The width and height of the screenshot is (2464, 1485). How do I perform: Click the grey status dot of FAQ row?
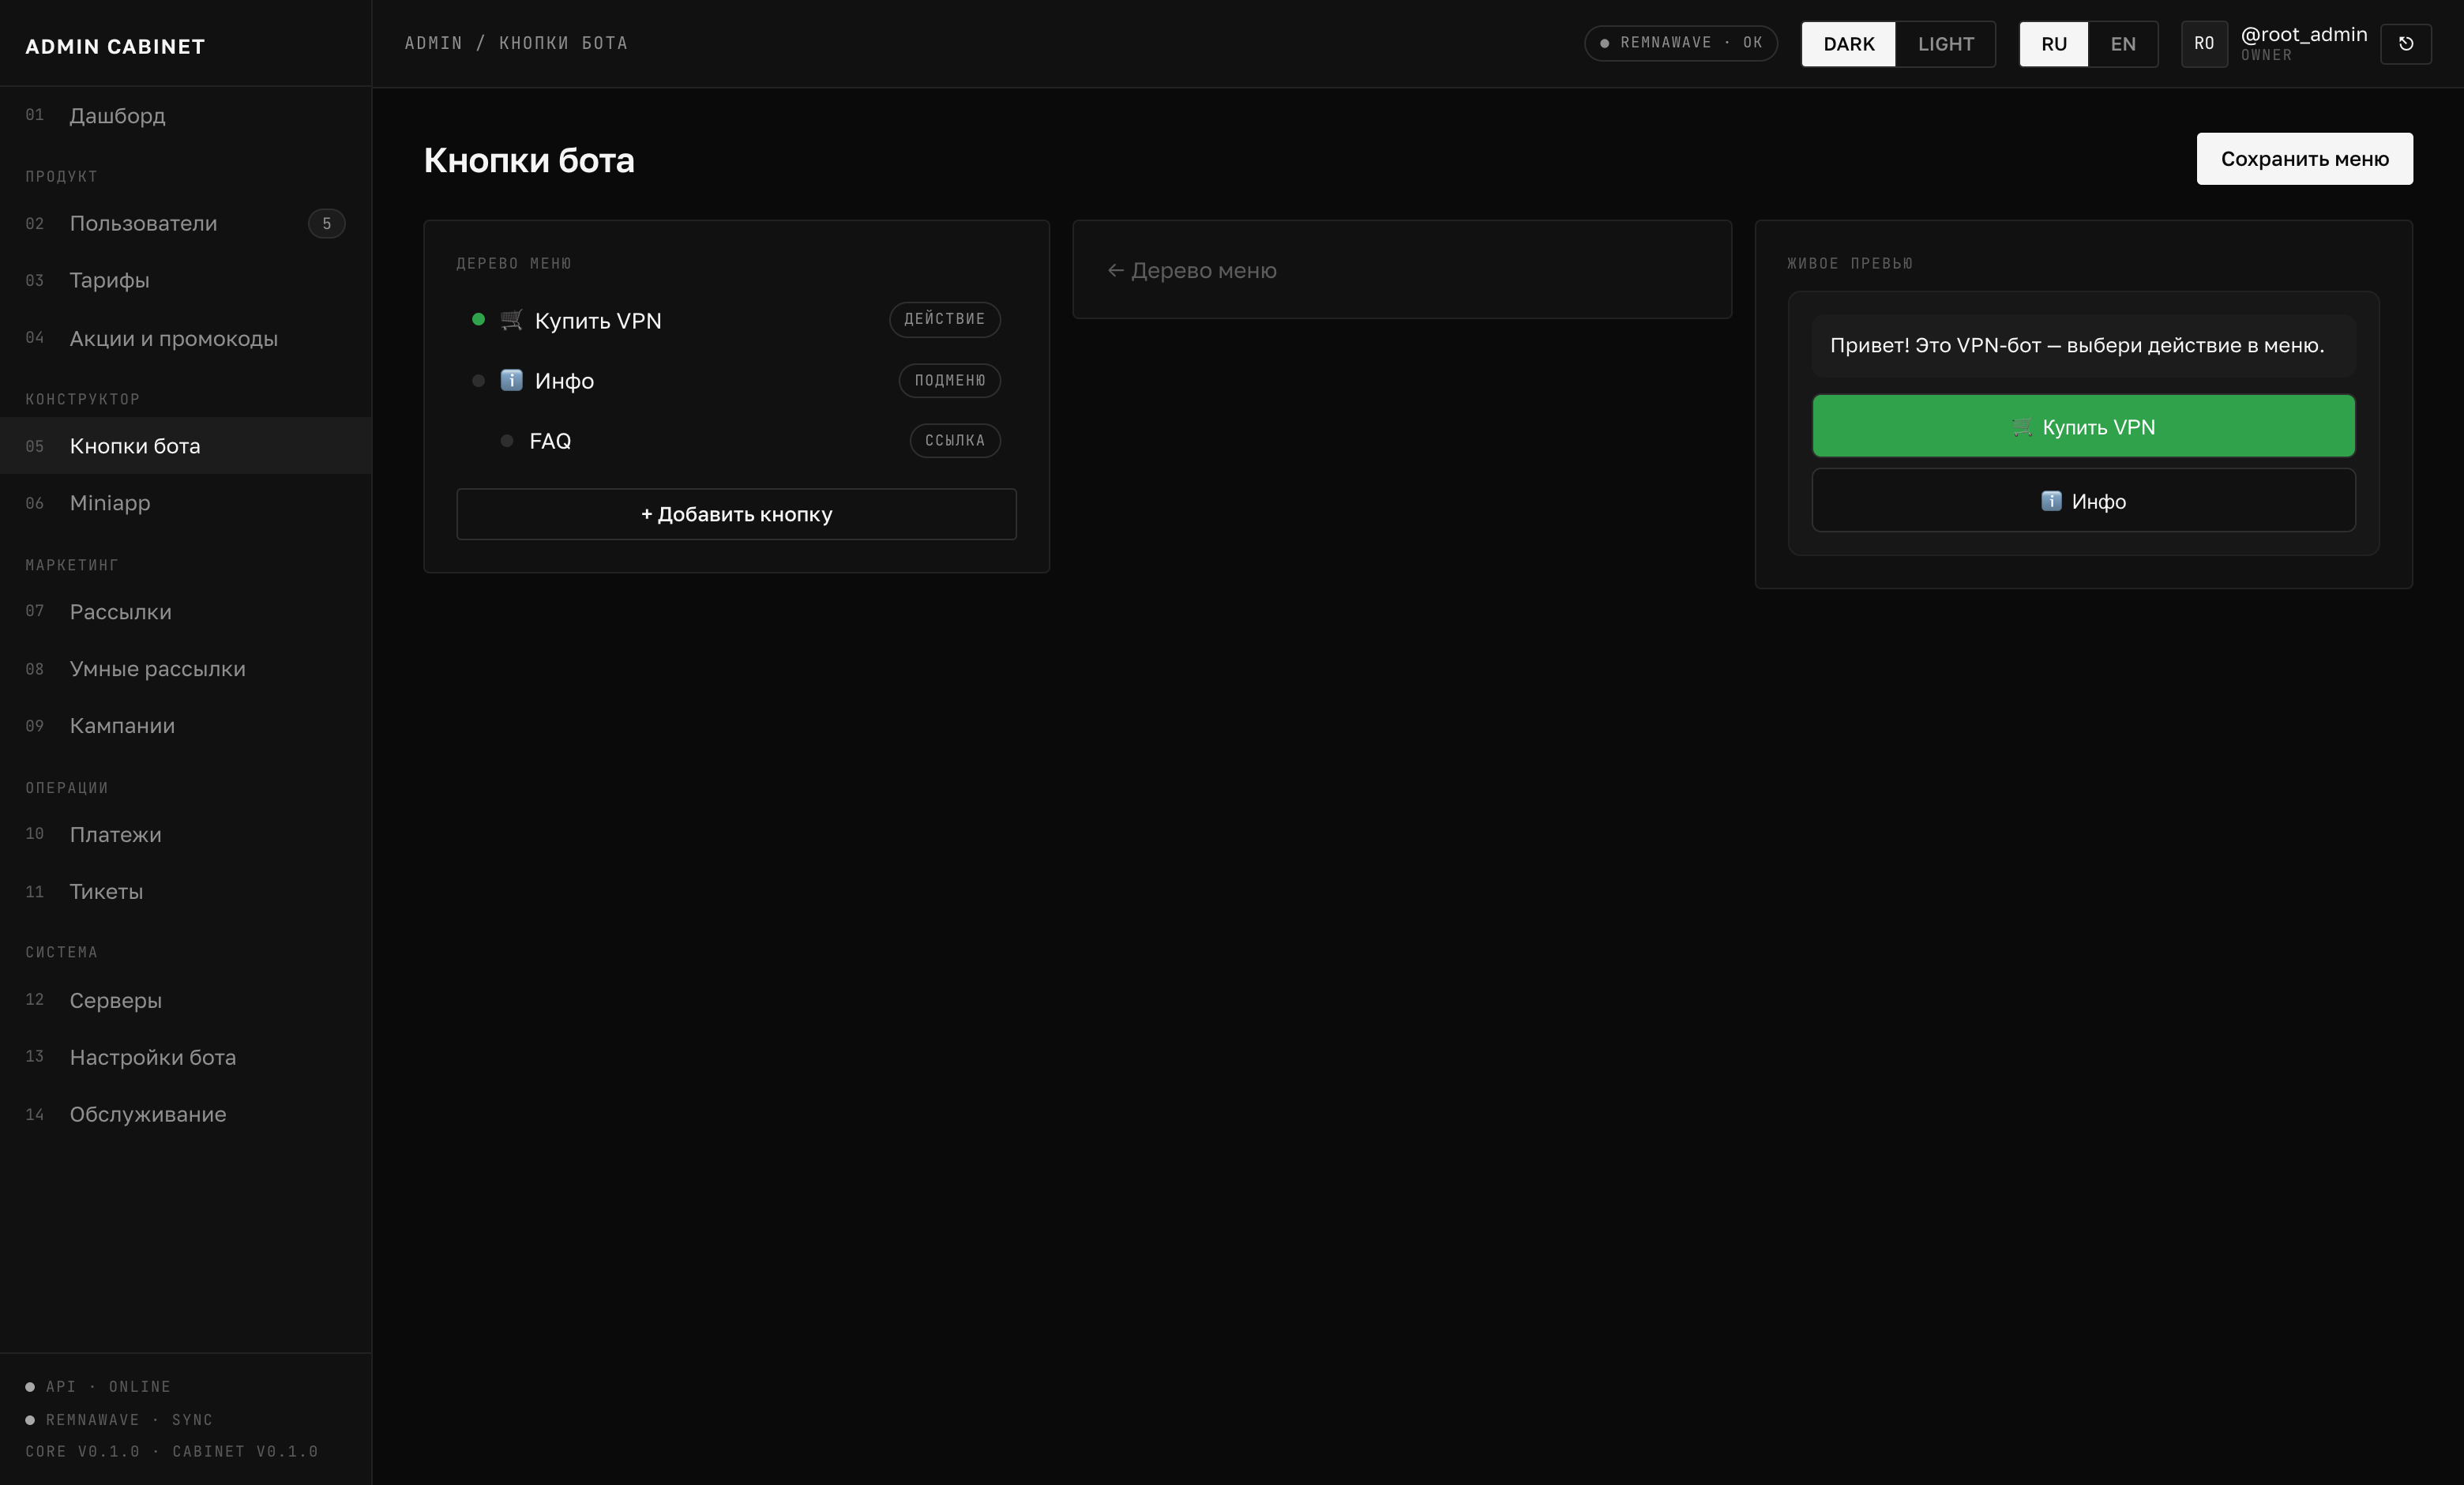pyautogui.click(x=507, y=440)
